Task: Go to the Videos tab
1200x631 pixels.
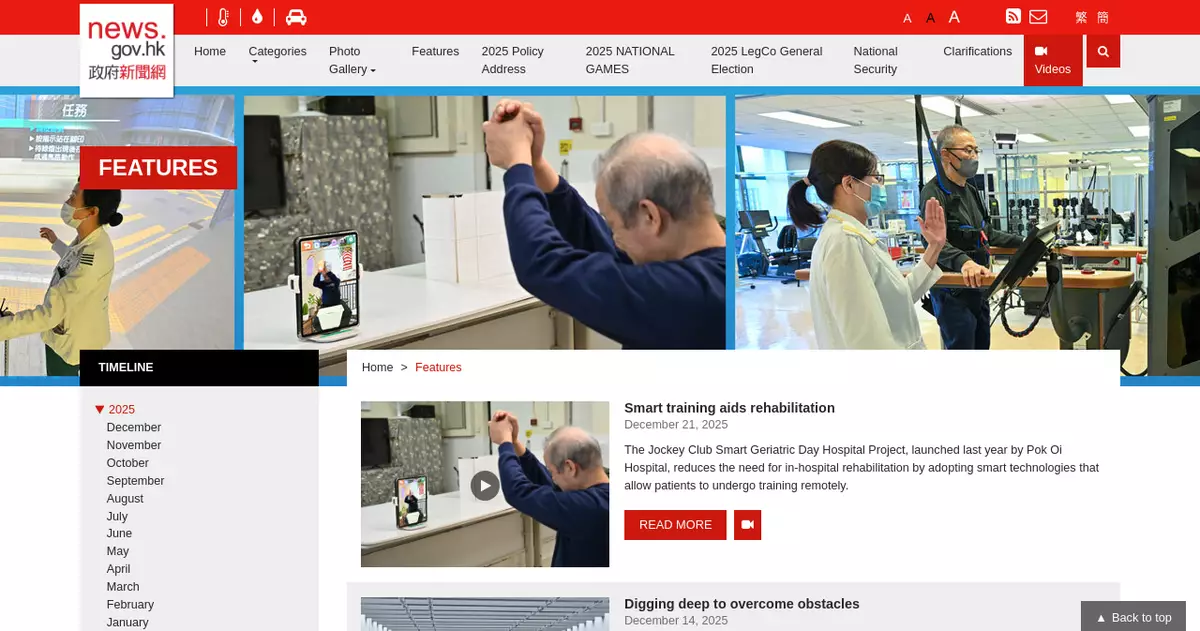Action: [x=1052, y=60]
